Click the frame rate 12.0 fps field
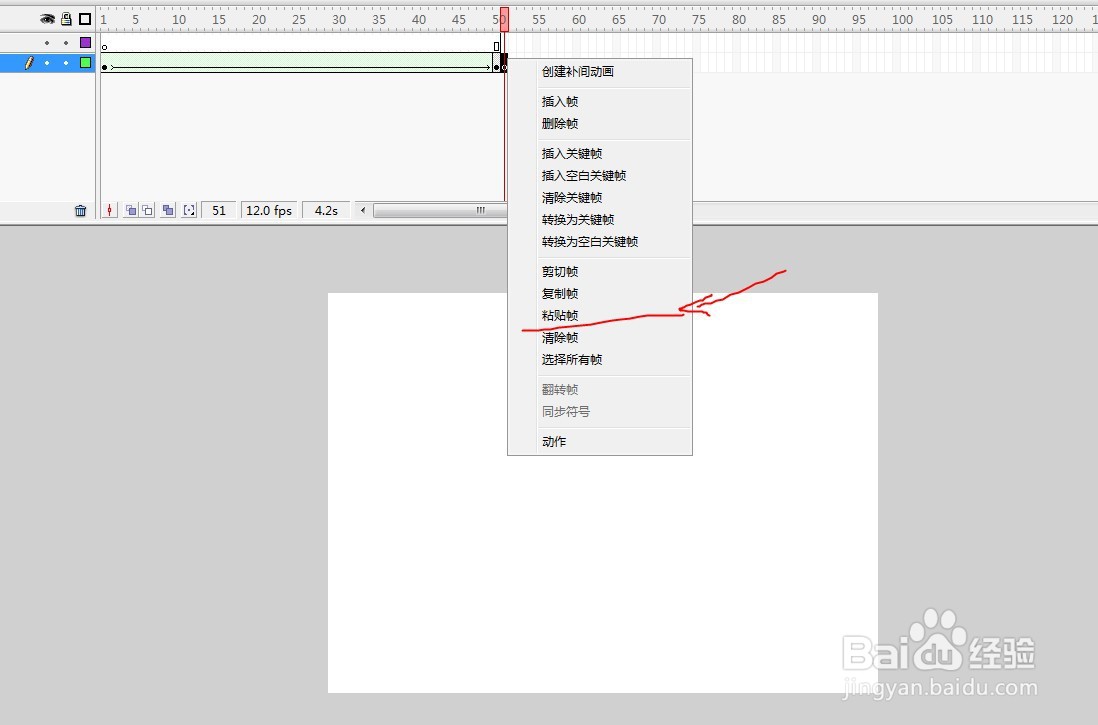 pos(269,210)
